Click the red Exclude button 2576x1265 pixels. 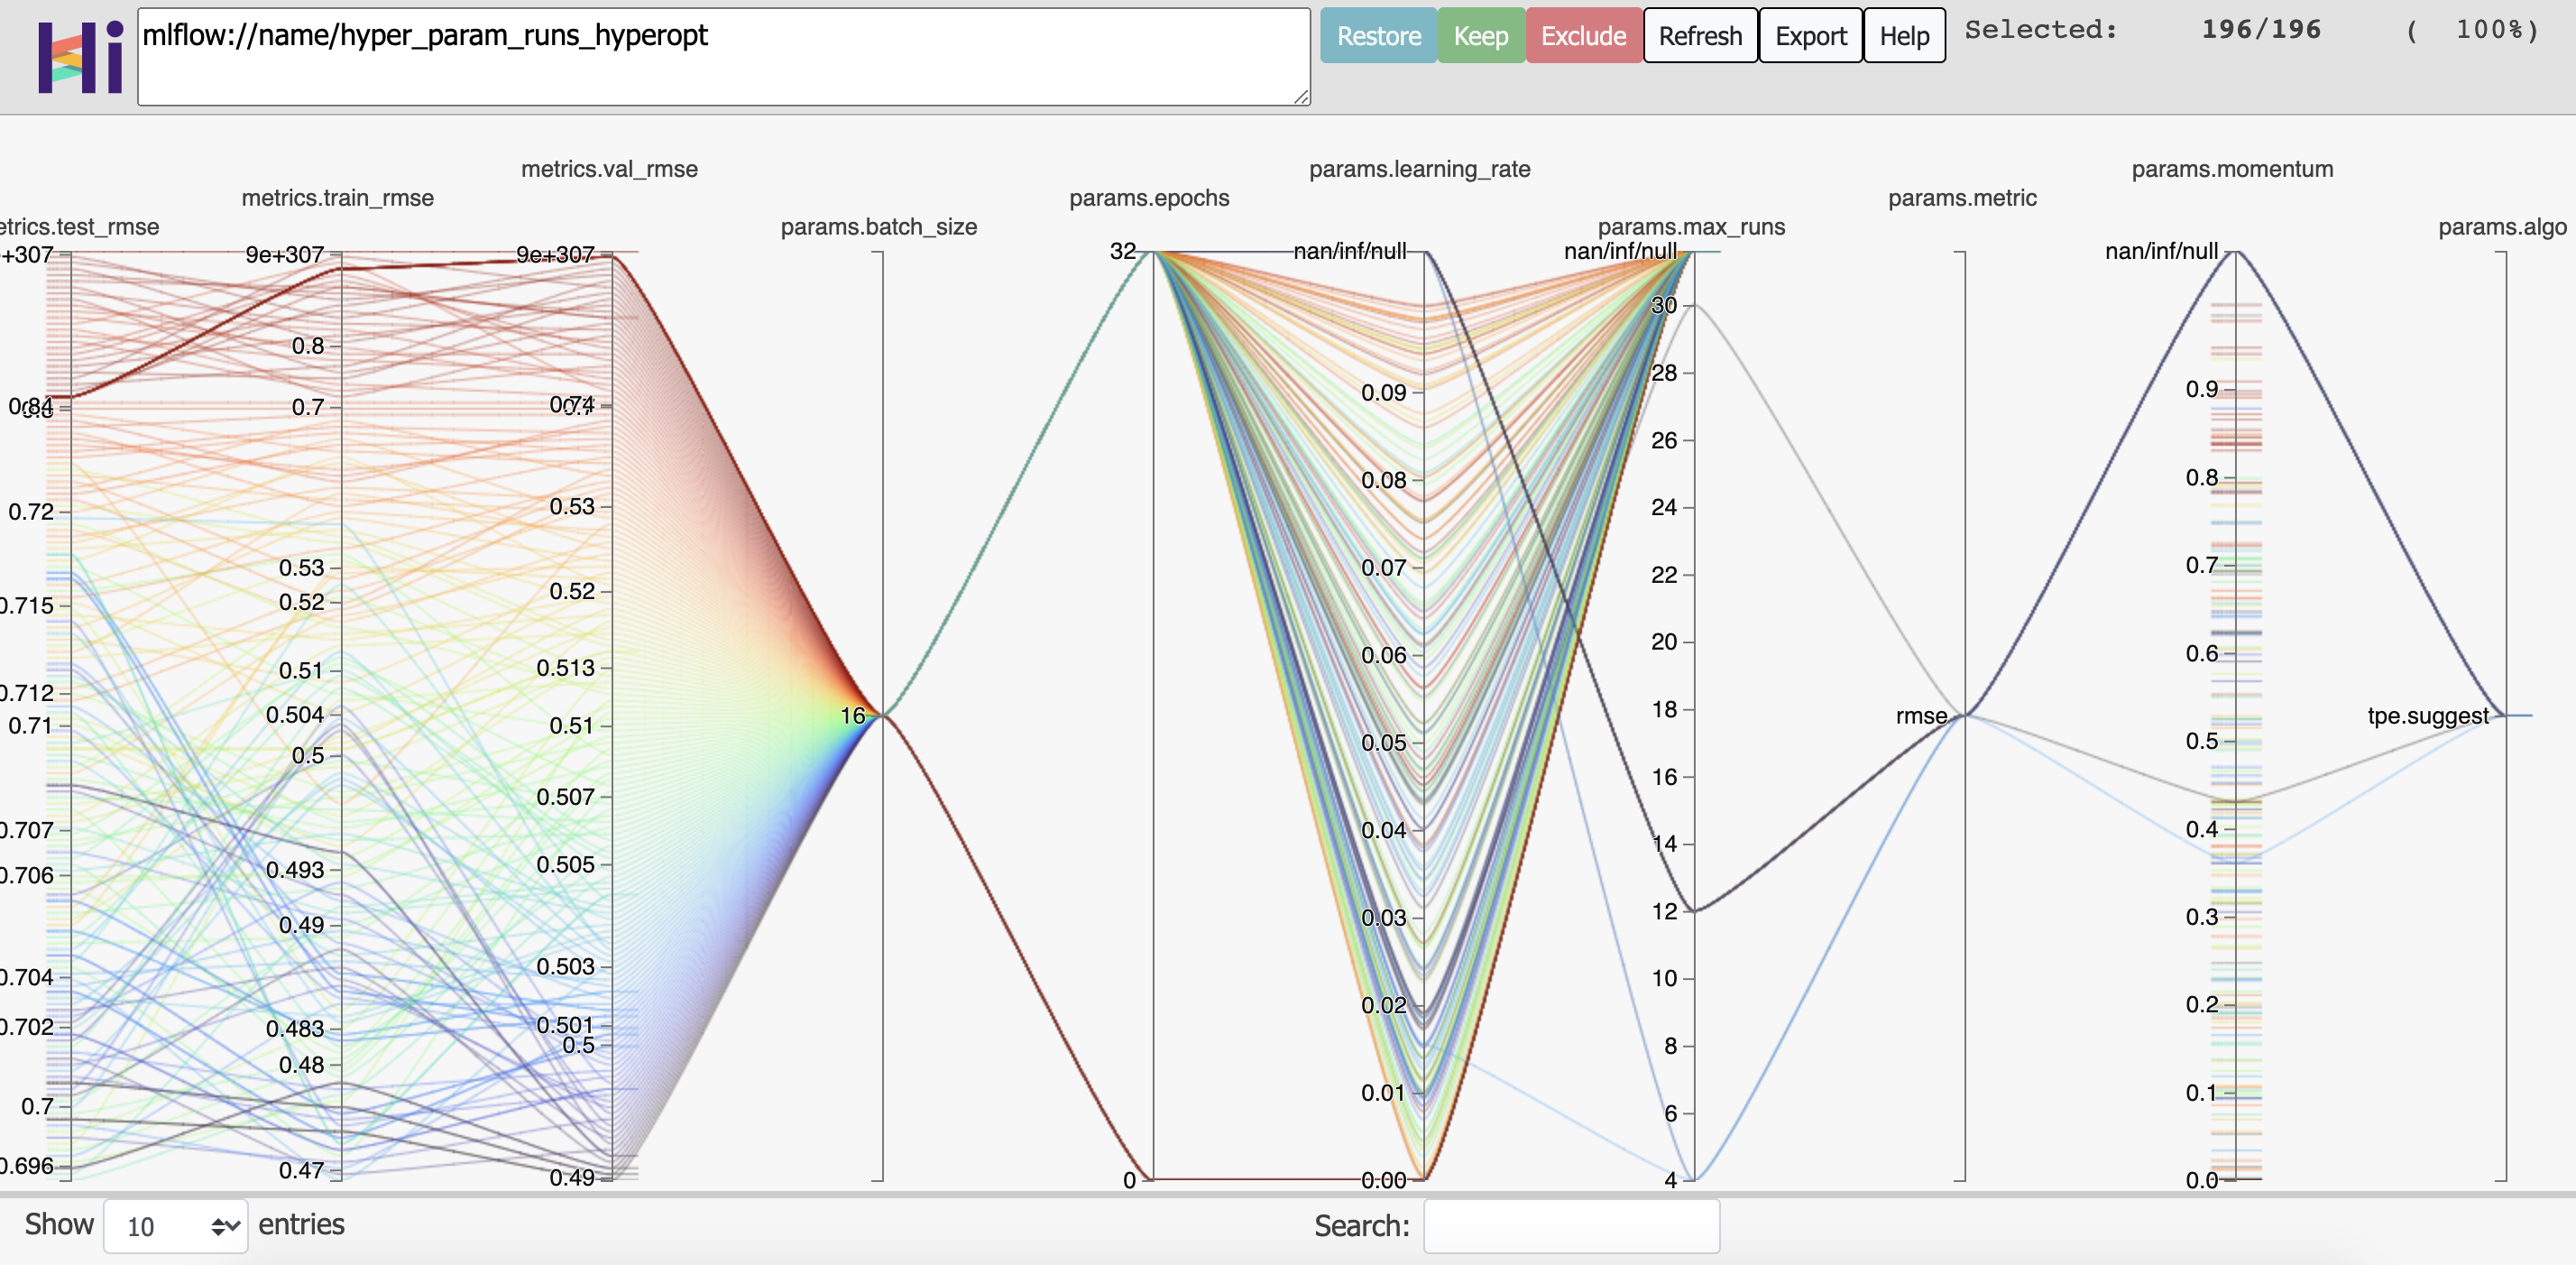(x=1582, y=36)
